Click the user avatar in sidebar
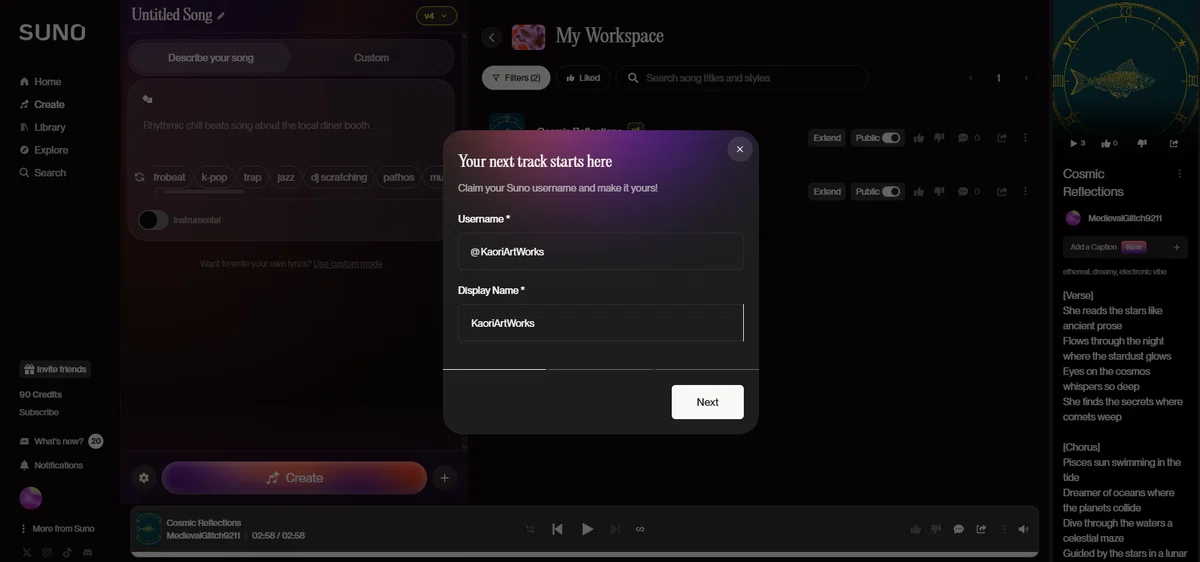Image resolution: width=1200 pixels, height=562 pixels. click(31, 498)
